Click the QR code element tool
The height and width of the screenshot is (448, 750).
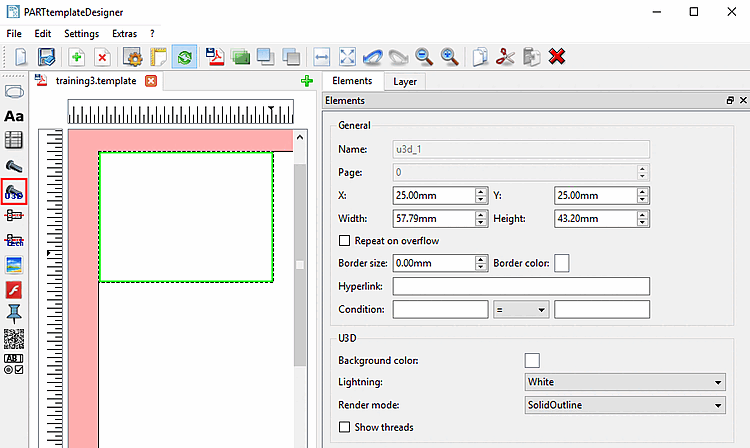(x=14, y=339)
